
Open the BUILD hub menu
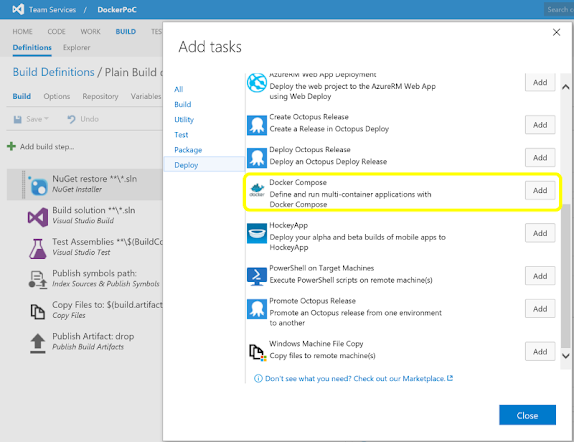pyautogui.click(x=126, y=31)
